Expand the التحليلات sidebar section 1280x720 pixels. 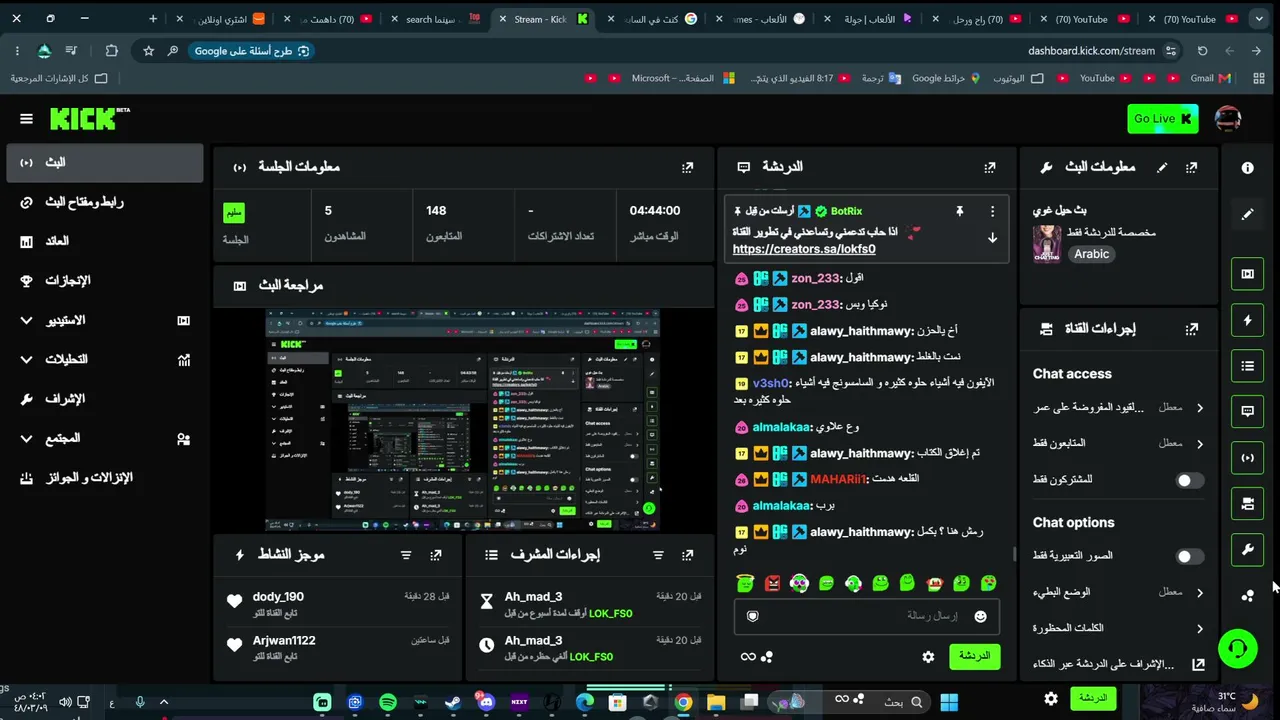point(104,360)
